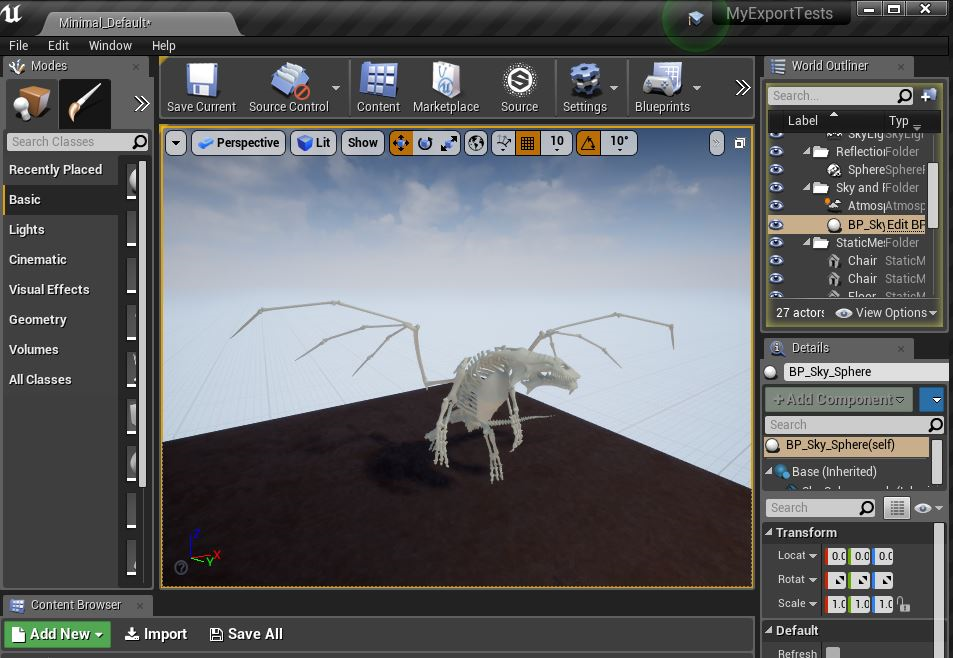This screenshot has width=953, height=658.
Task: Click Save All in Content Browser
Action: click(246, 634)
